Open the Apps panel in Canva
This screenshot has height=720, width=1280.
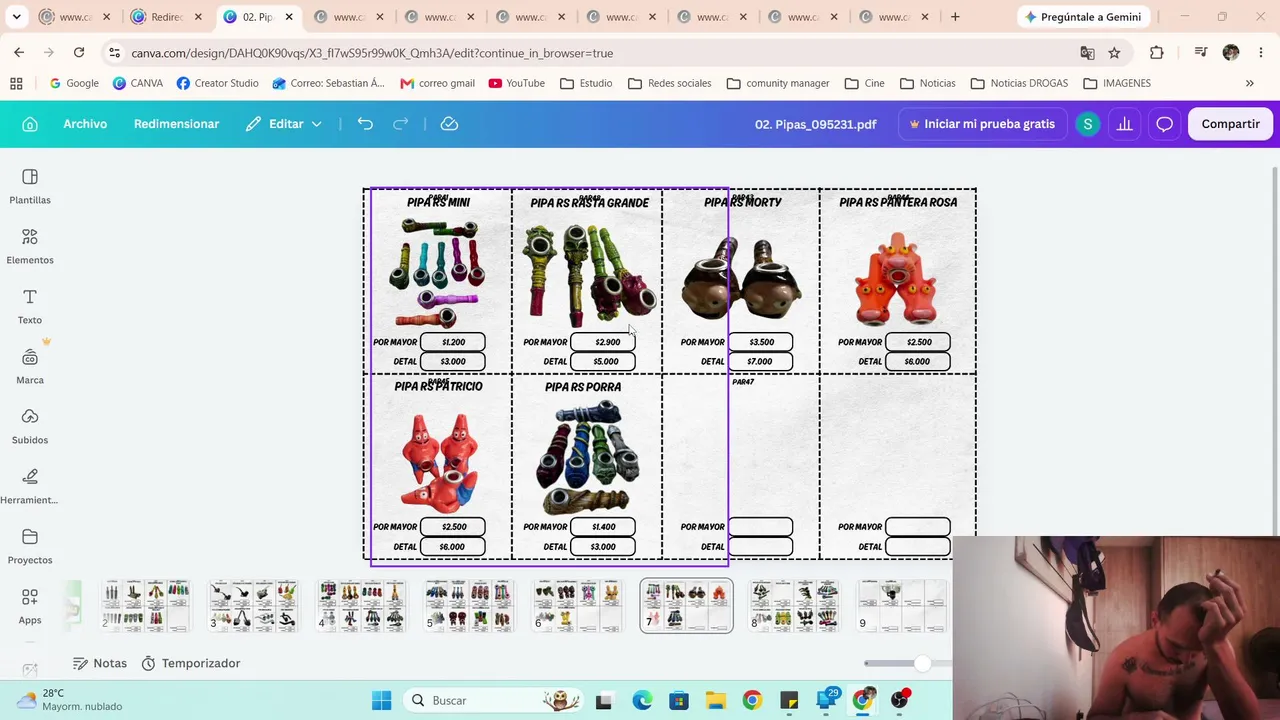point(30,606)
